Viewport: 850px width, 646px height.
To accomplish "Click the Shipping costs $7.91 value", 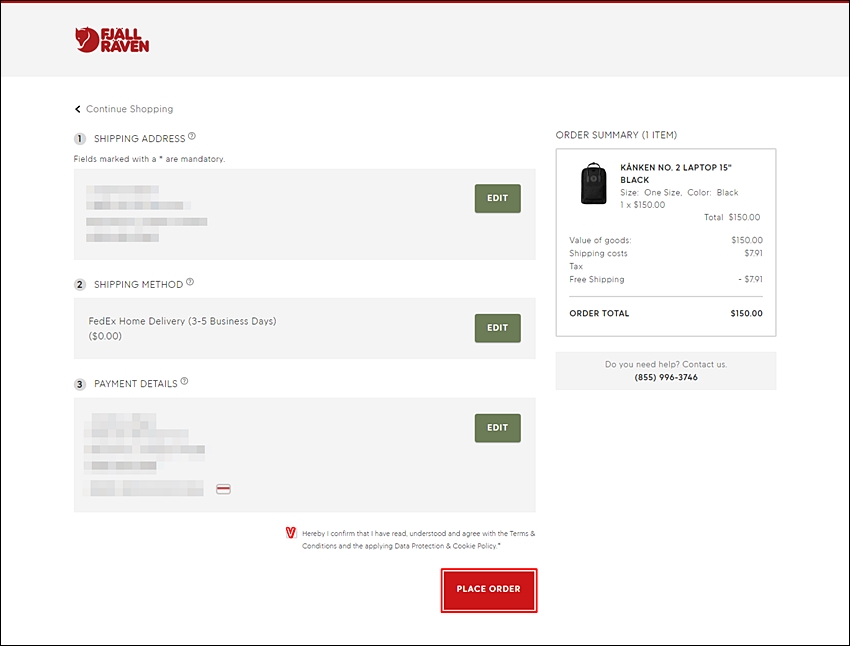I will click(754, 253).
